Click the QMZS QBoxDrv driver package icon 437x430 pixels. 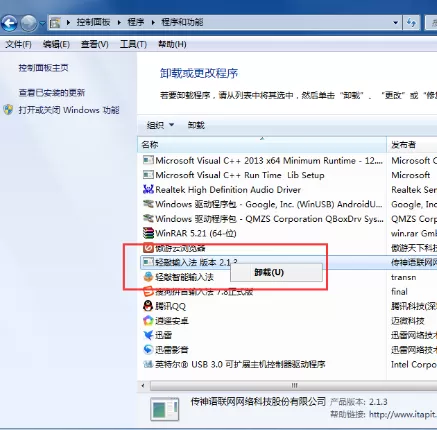148,218
